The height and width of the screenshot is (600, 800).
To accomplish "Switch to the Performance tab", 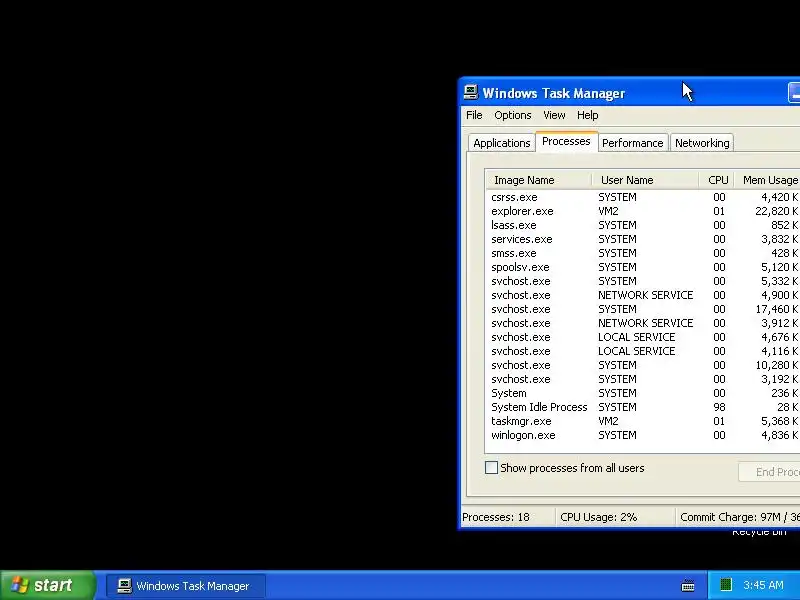I will pos(633,143).
